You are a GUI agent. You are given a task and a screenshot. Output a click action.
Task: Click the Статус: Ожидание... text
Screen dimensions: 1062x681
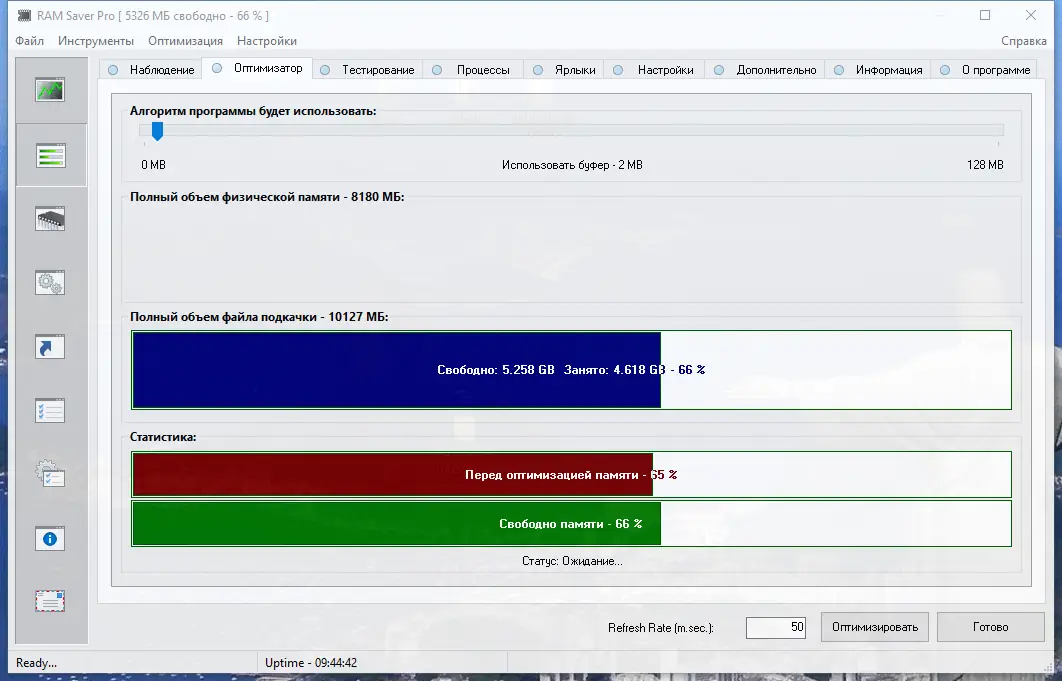point(572,561)
